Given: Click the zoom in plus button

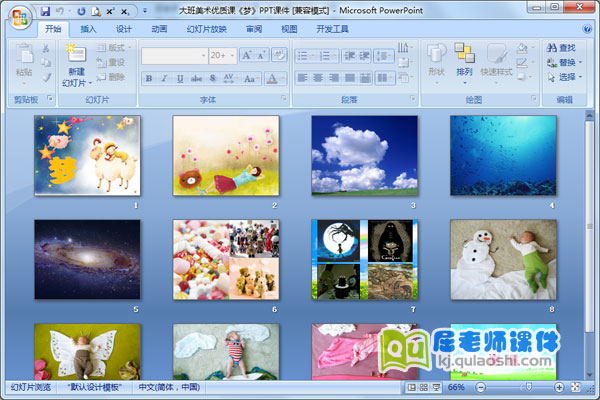Looking at the screenshot, I should pos(558,387).
